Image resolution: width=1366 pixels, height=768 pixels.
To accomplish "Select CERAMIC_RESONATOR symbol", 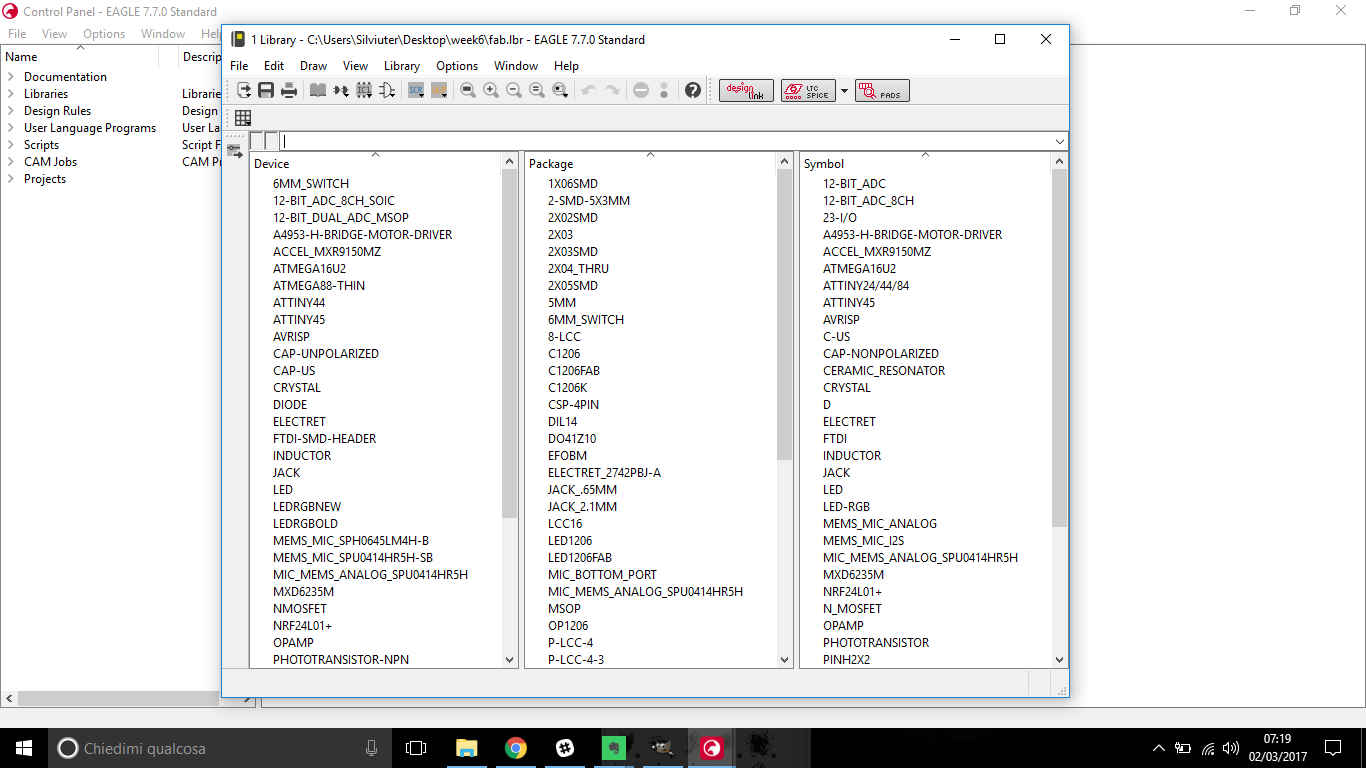I will (884, 371).
